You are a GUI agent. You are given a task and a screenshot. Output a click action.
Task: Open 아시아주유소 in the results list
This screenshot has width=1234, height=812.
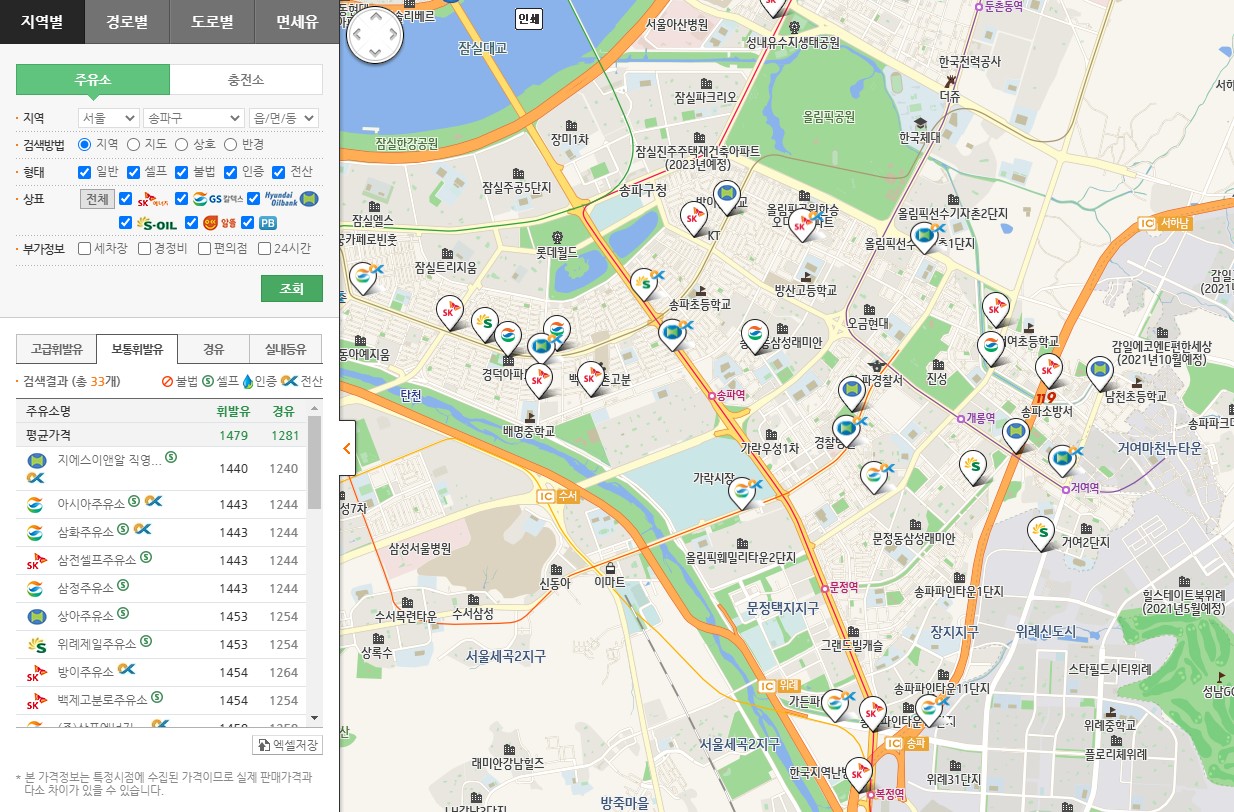[91, 505]
